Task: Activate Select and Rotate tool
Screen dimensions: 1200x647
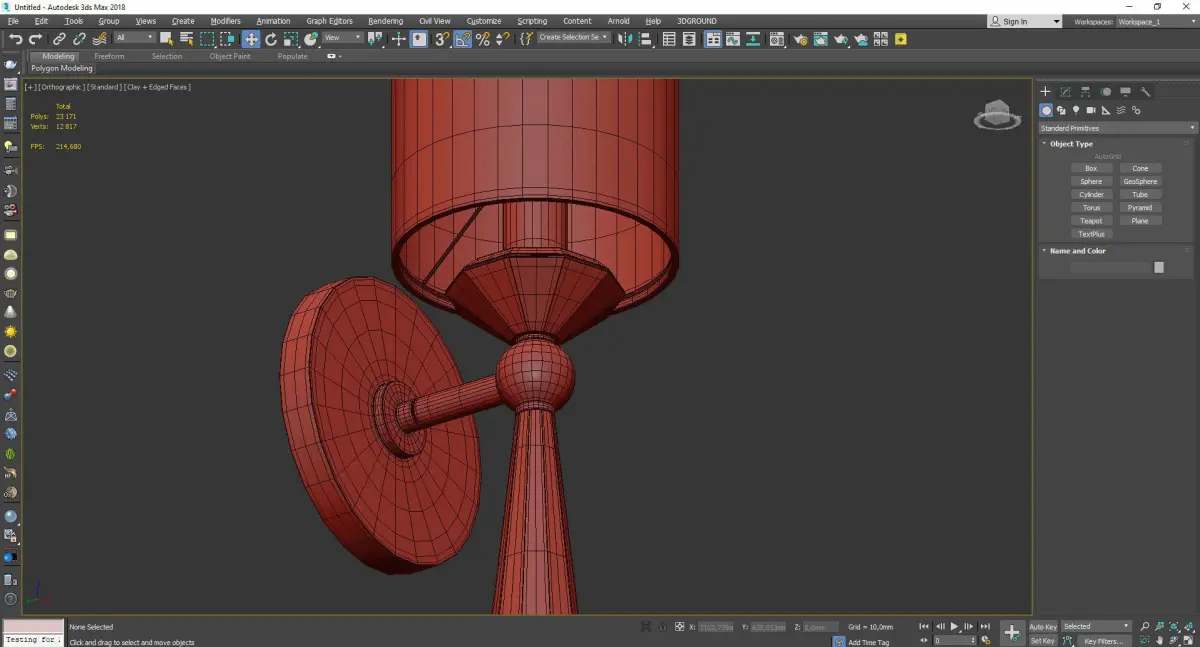Action: 271,39
